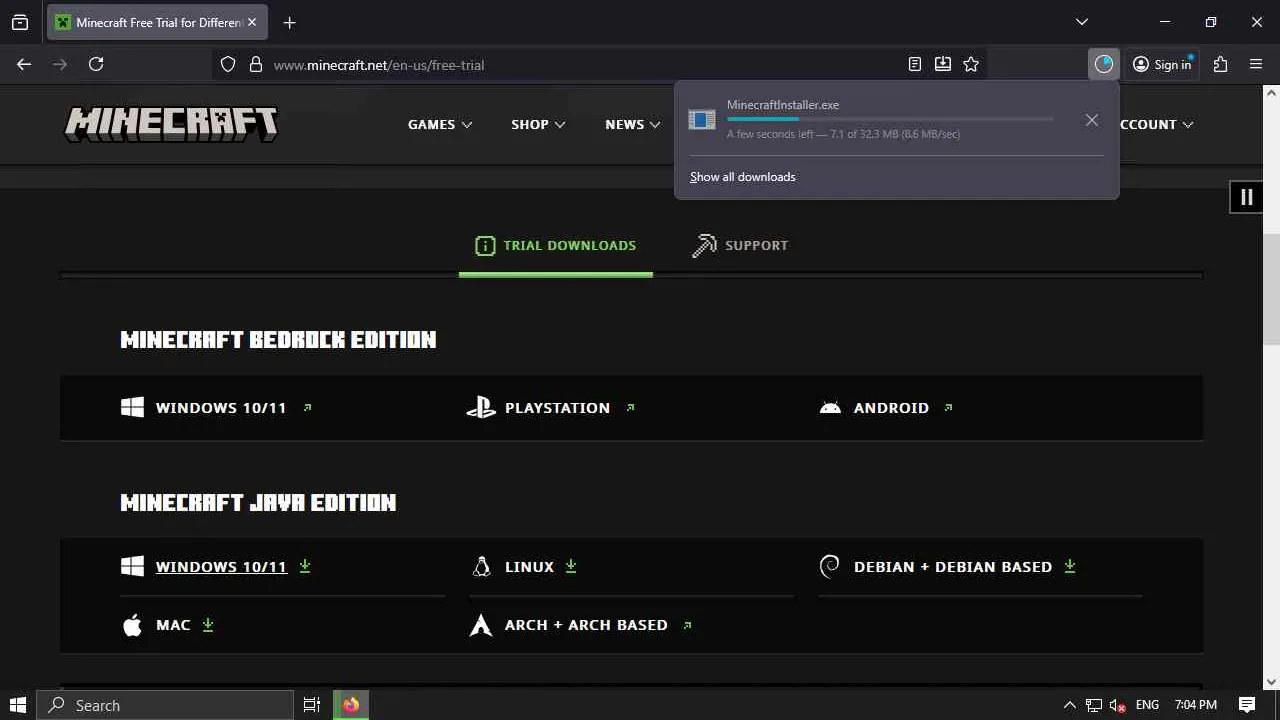
Task: Download Java Edition for Mac
Action: (x=168, y=625)
